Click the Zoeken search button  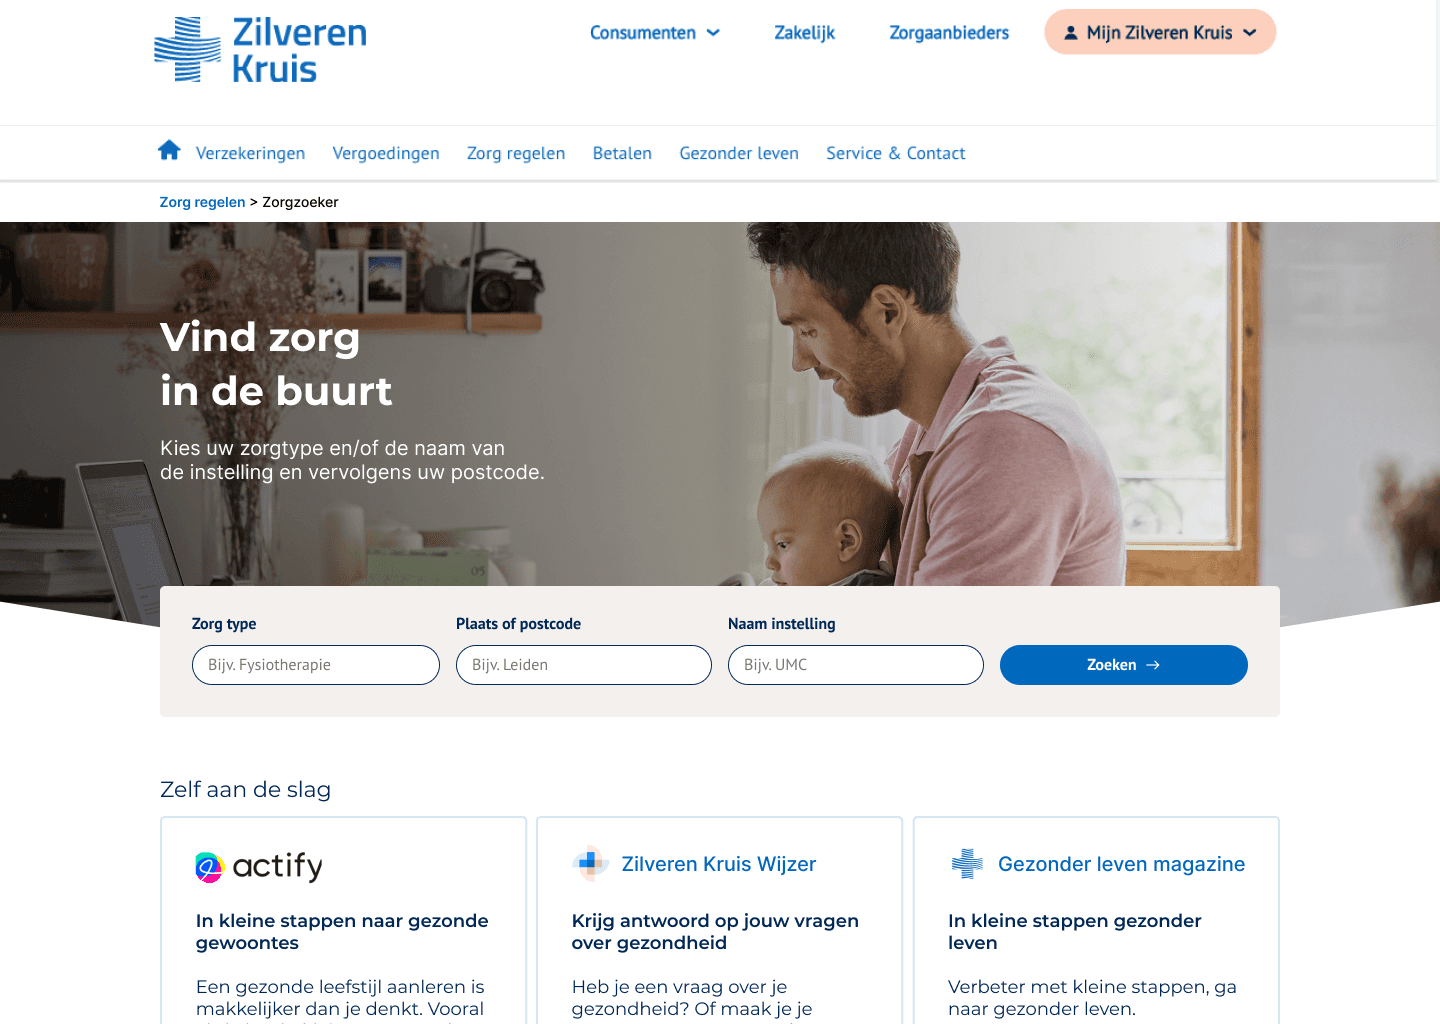point(1124,665)
